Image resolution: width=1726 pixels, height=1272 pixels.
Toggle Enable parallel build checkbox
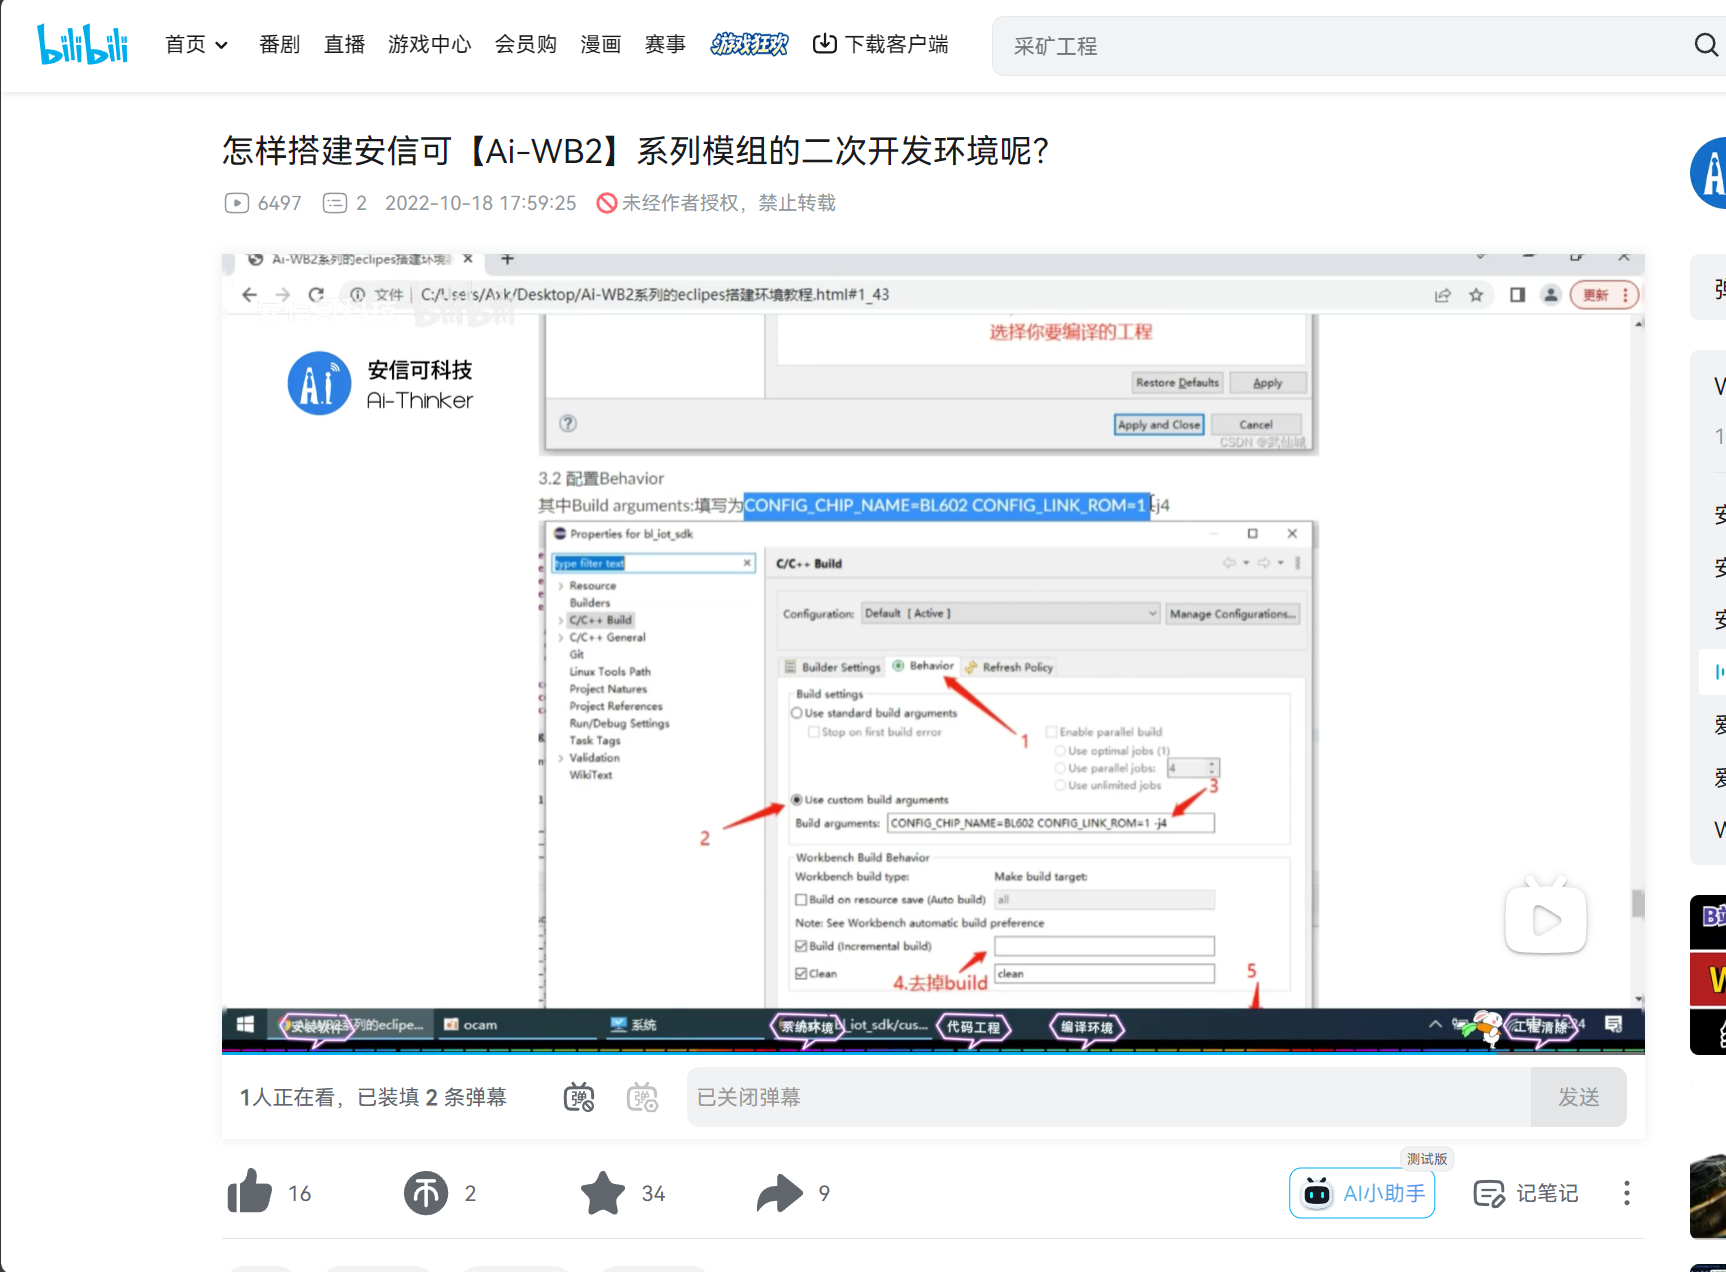1051,731
